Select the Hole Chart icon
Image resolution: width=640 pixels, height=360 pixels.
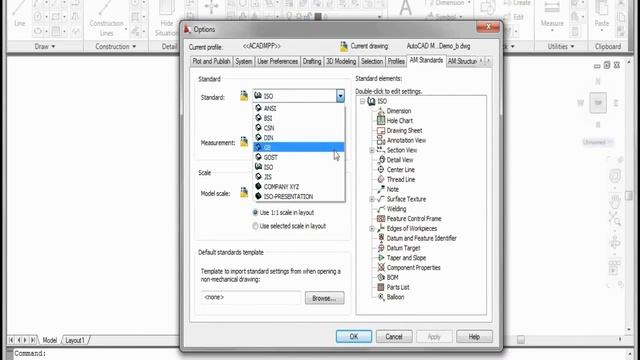(381, 120)
